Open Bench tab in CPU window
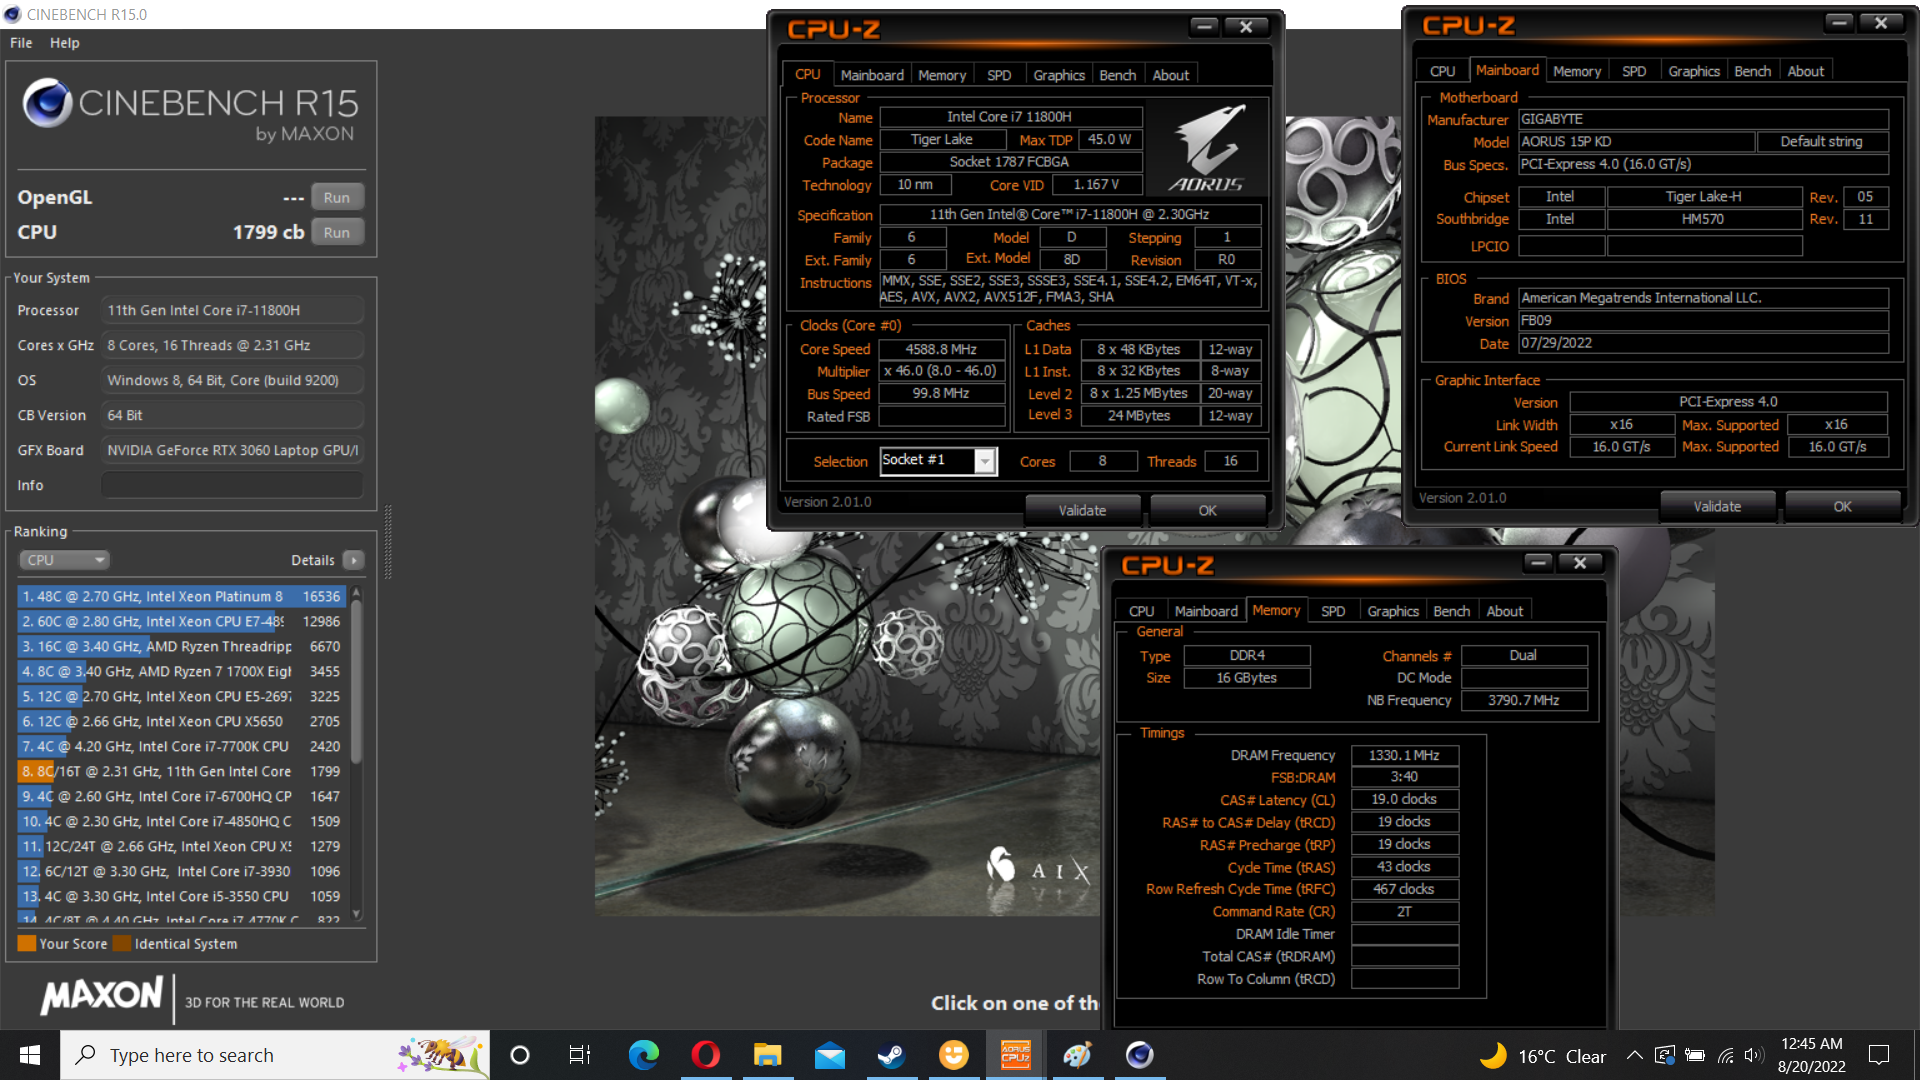The image size is (1920, 1080). point(1118,75)
